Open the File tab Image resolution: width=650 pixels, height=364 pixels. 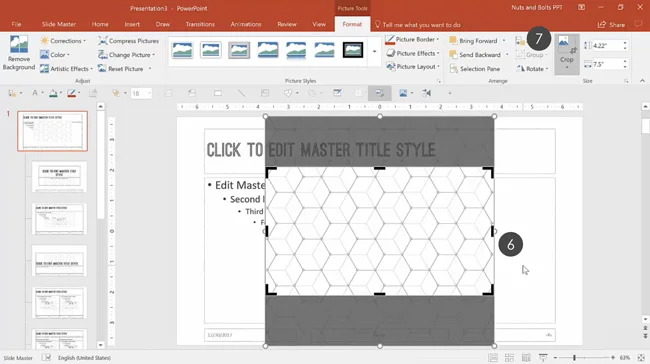click(x=16, y=24)
